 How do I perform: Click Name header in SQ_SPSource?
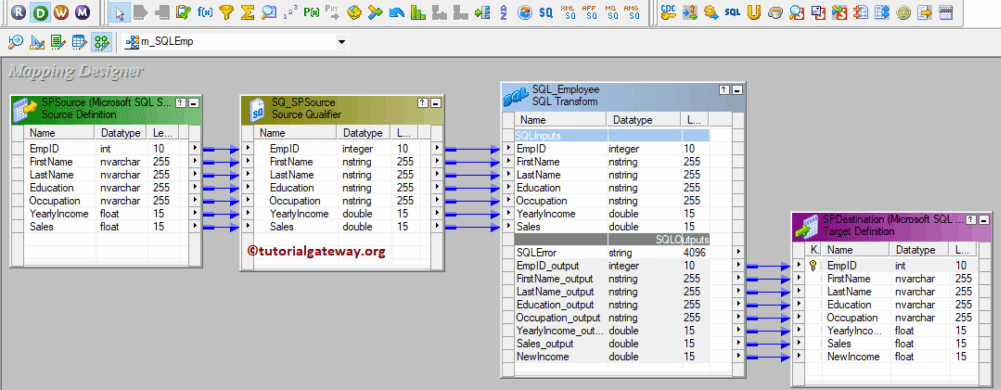point(296,133)
